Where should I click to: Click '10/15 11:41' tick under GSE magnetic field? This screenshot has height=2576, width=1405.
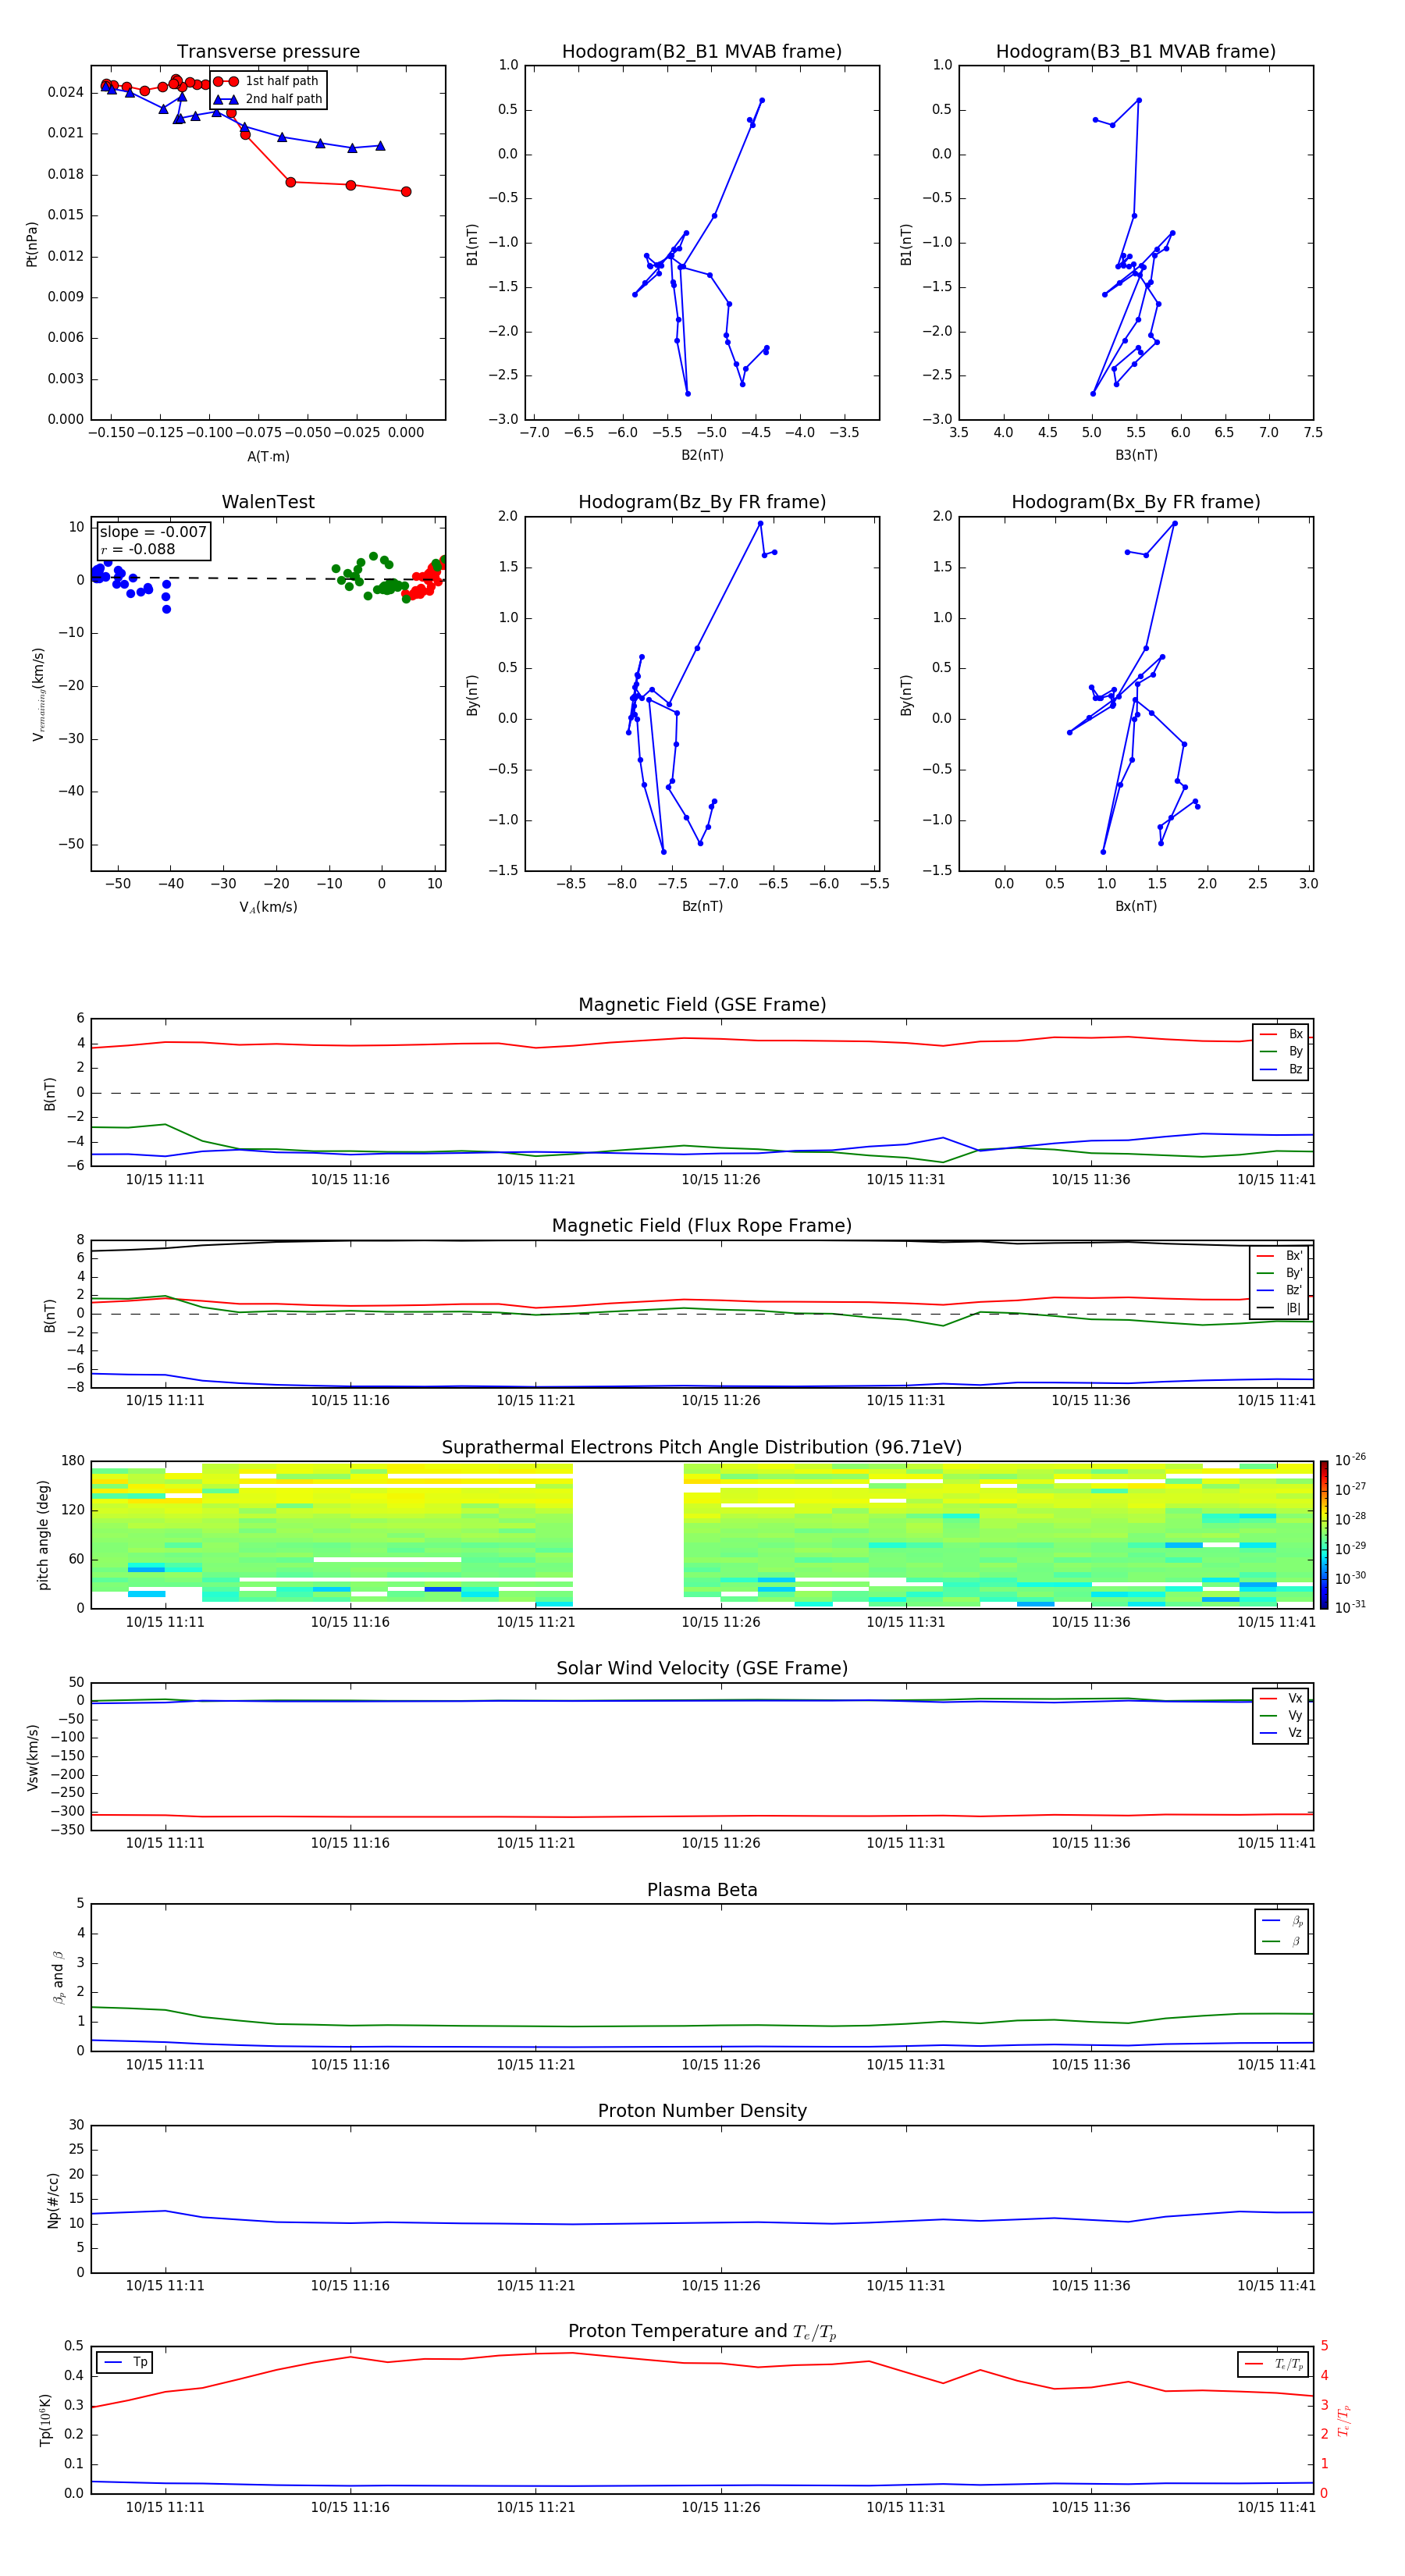pos(1276,1180)
